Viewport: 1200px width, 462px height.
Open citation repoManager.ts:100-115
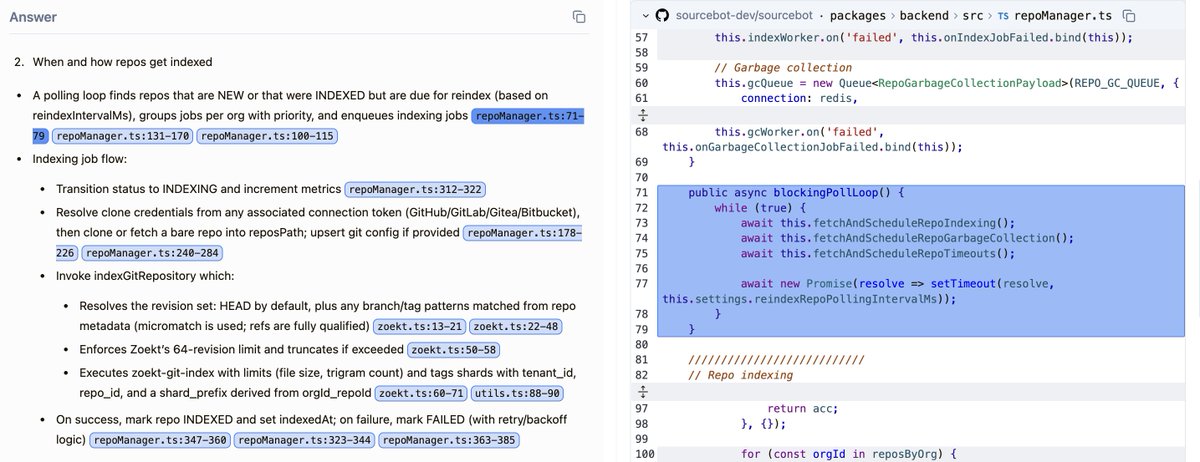(267, 136)
